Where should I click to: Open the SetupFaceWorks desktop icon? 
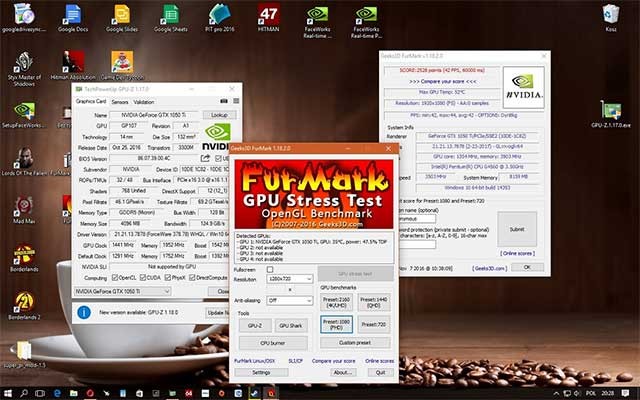click(24, 115)
